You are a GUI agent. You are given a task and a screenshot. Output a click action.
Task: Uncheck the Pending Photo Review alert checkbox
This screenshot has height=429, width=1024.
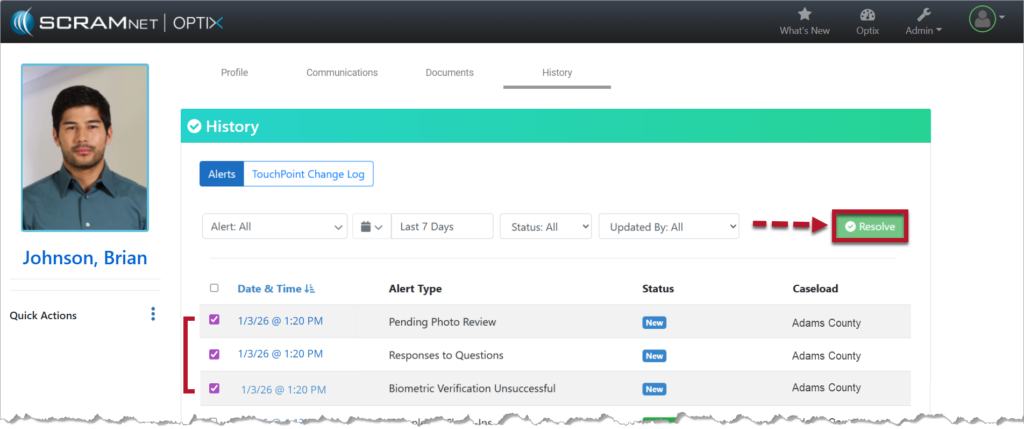pyautogui.click(x=214, y=320)
